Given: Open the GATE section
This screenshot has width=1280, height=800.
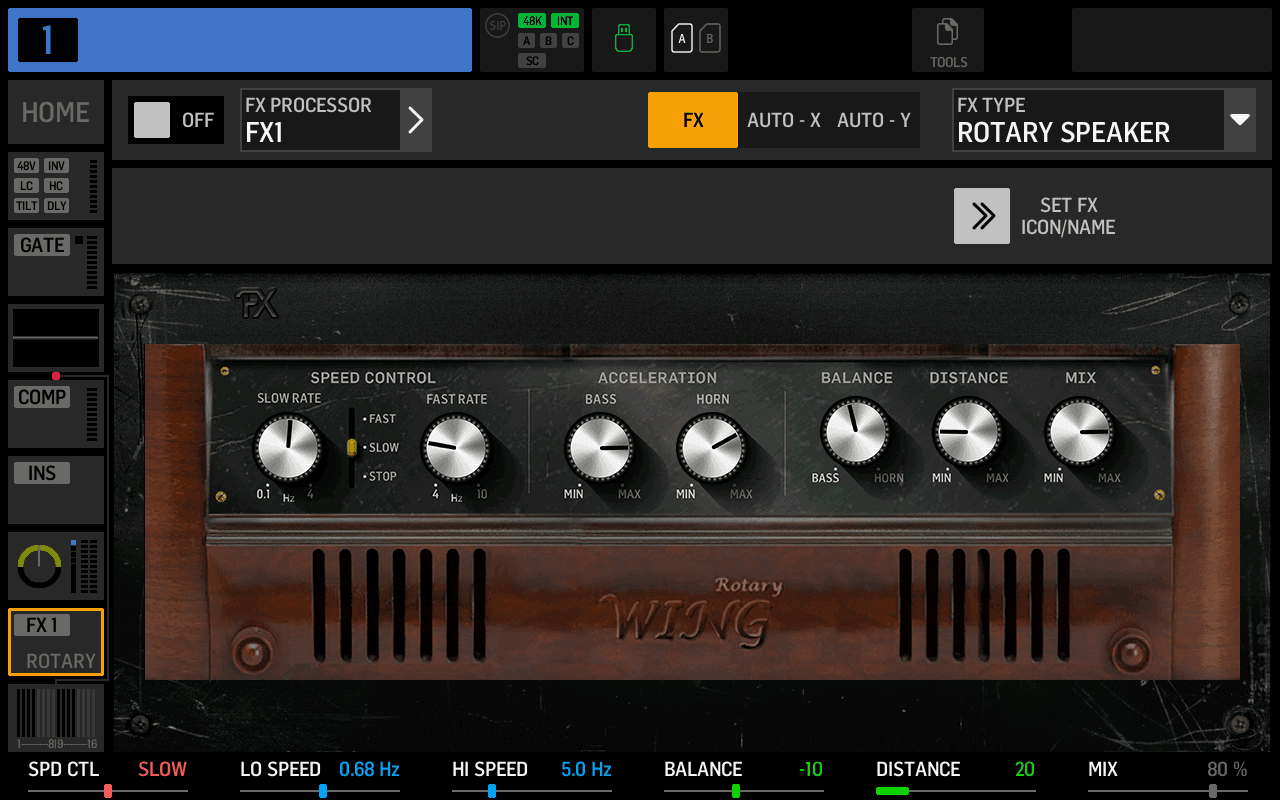Looking at the screenshot, I should [56, 262].
